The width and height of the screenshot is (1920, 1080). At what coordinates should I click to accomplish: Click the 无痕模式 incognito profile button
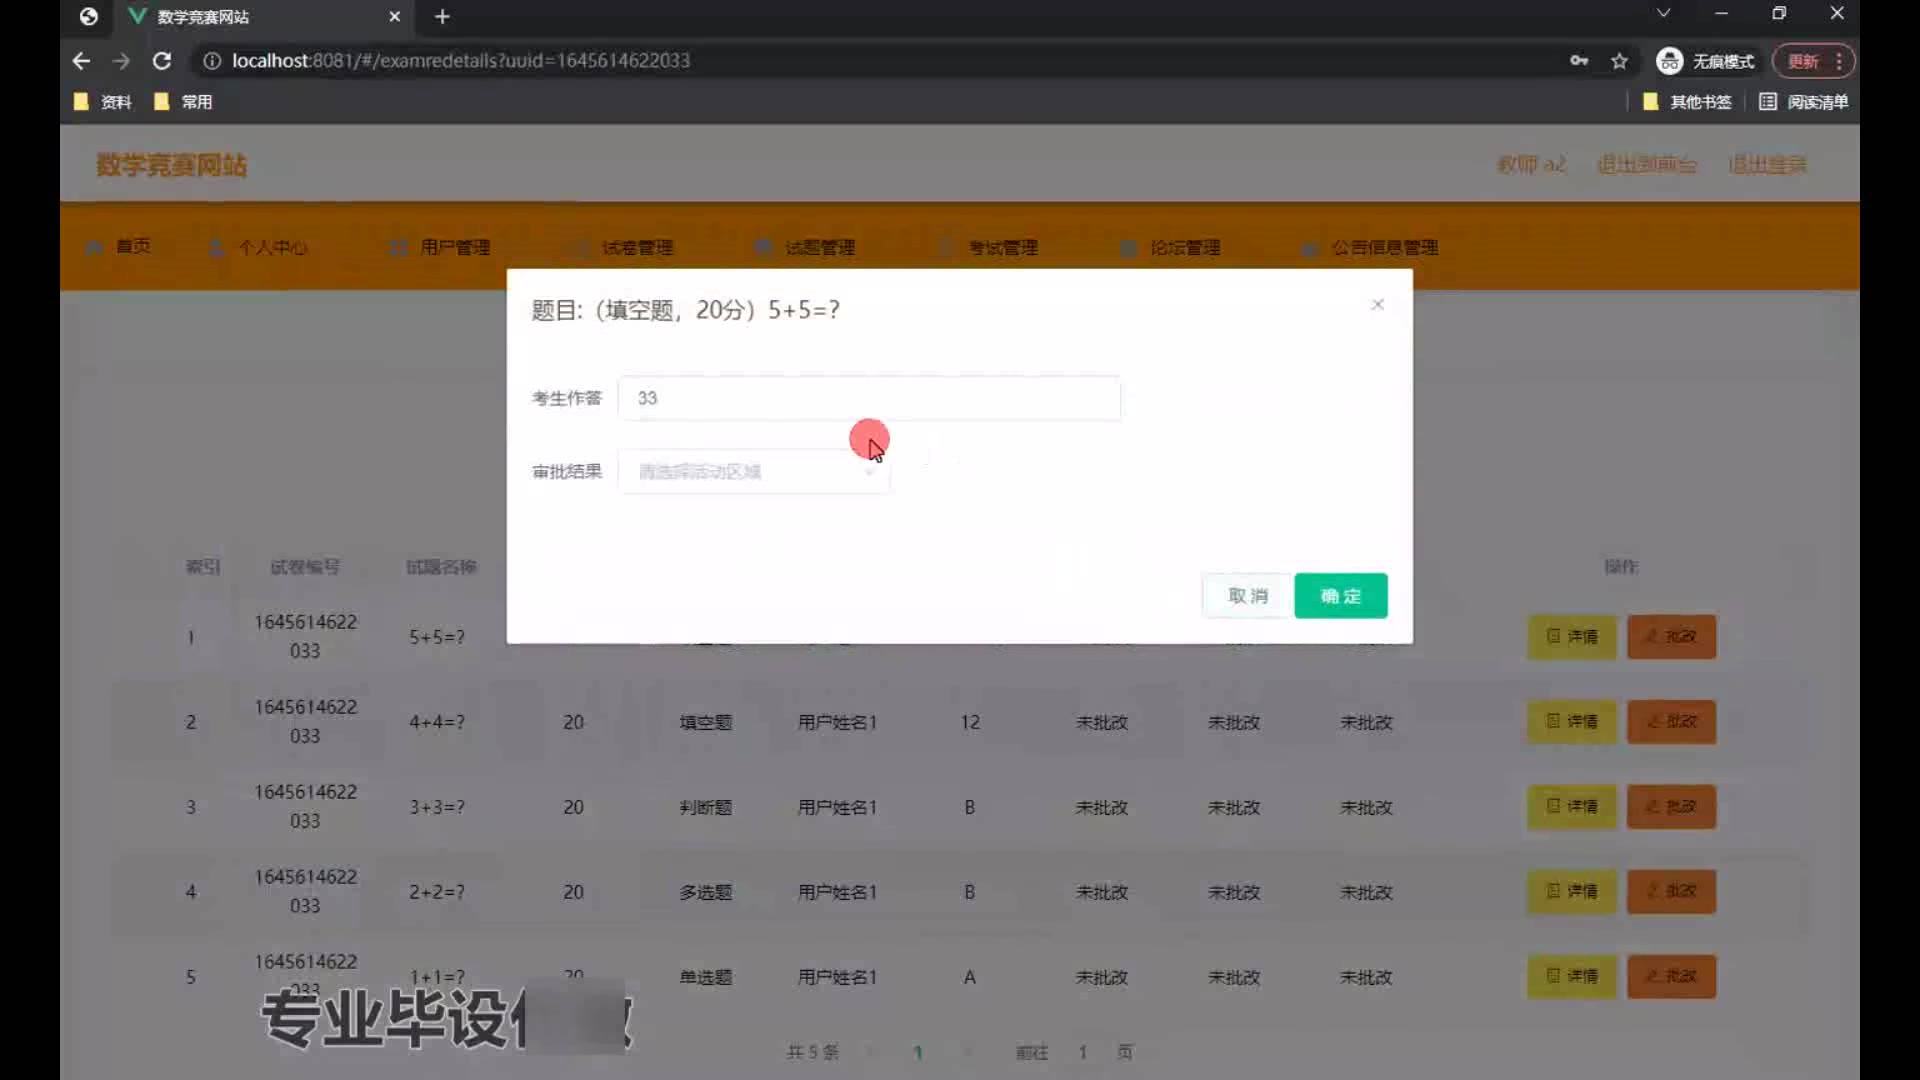pos(1706,61)
